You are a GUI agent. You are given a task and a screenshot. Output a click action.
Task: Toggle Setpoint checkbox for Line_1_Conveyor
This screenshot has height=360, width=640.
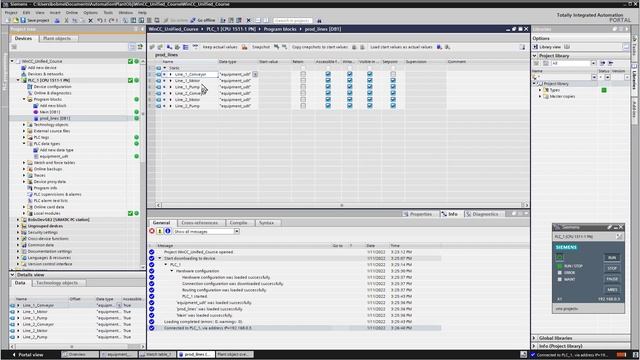(x=393, y=74)
